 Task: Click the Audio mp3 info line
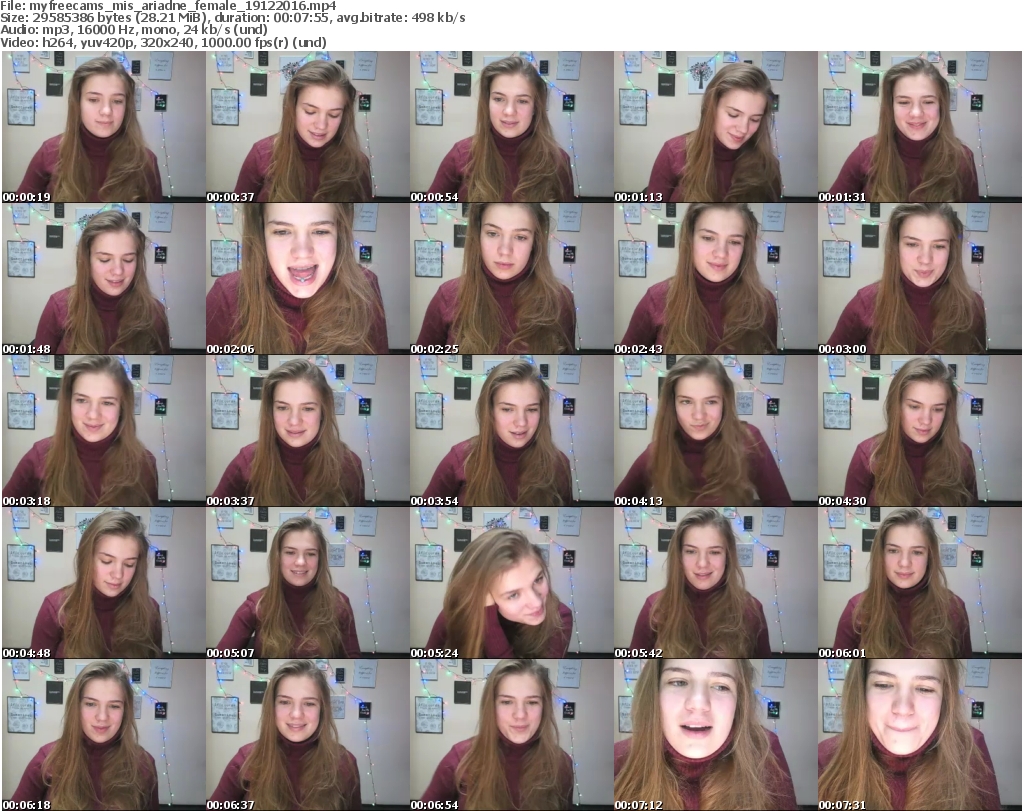(134, 30)
